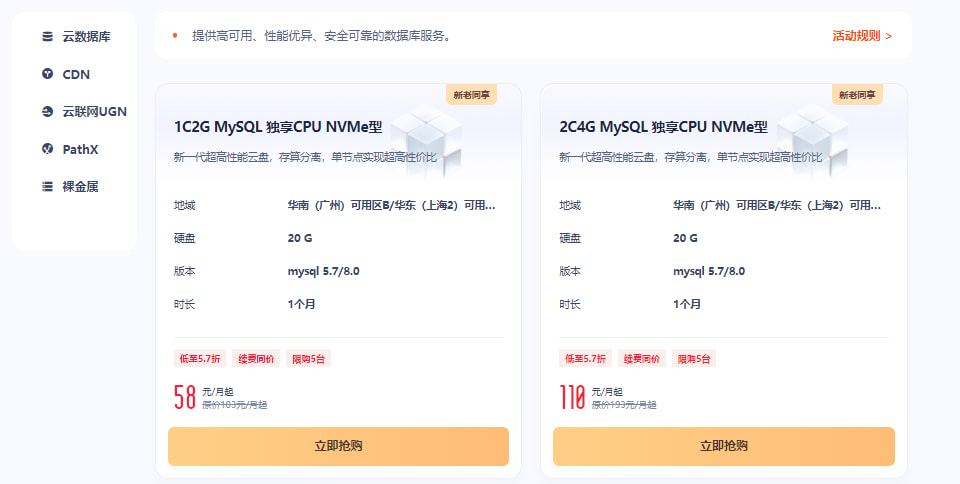The width and height of the screenshot is (960, 484).
Task: Click 新老同享 badge on 2C4G card
Action: [857, 95]
